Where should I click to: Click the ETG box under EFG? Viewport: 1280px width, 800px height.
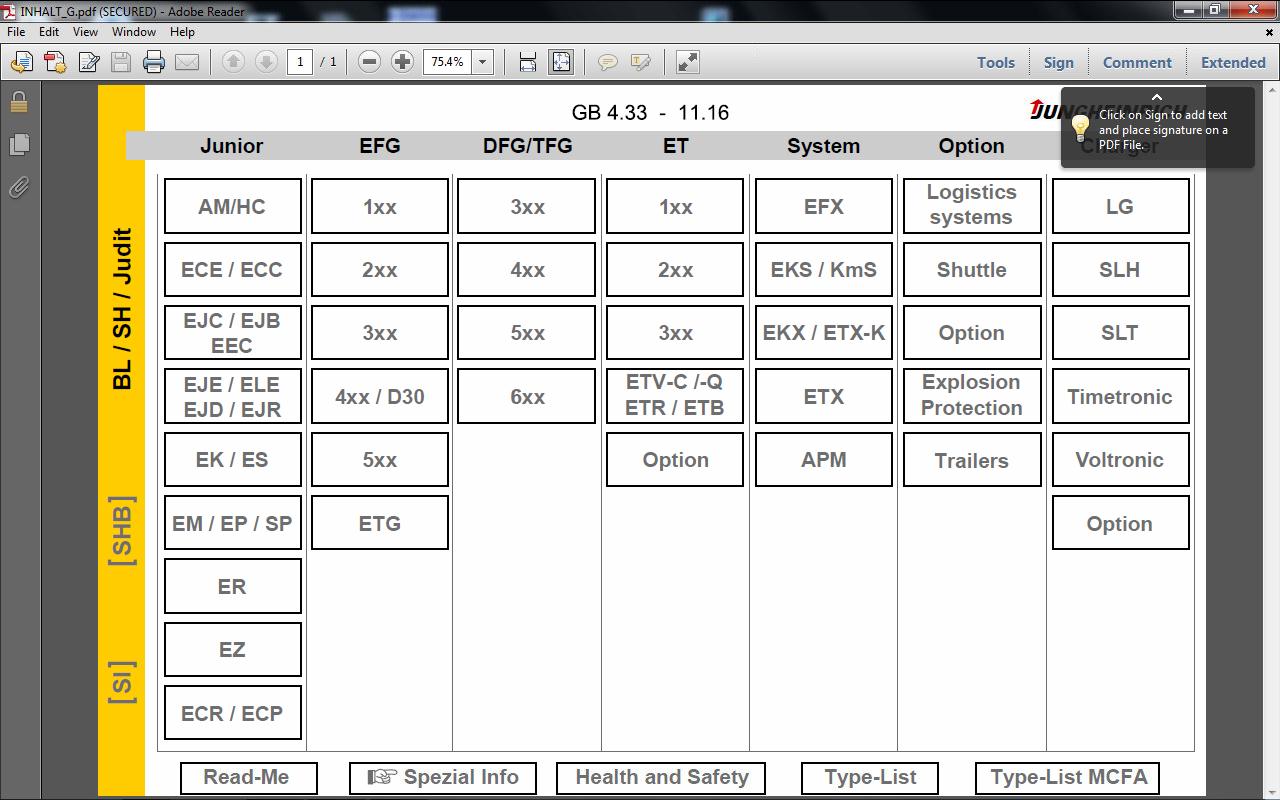380,523
